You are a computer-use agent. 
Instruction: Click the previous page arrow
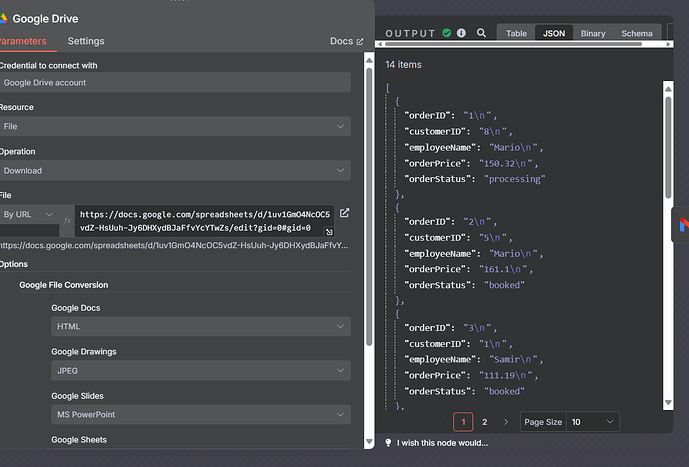pyautogui.click(x=442, y=422)
